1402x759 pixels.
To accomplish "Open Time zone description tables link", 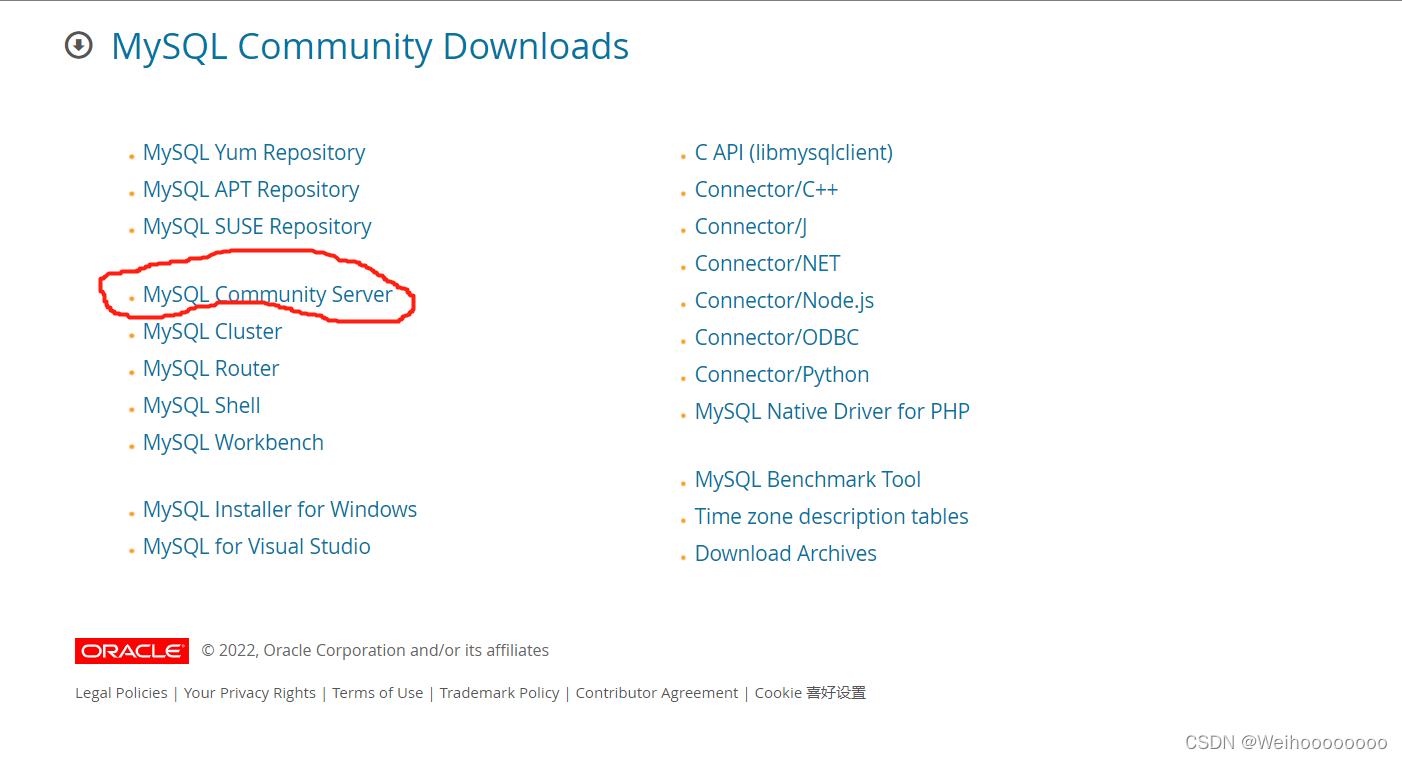I will (832, 517).
